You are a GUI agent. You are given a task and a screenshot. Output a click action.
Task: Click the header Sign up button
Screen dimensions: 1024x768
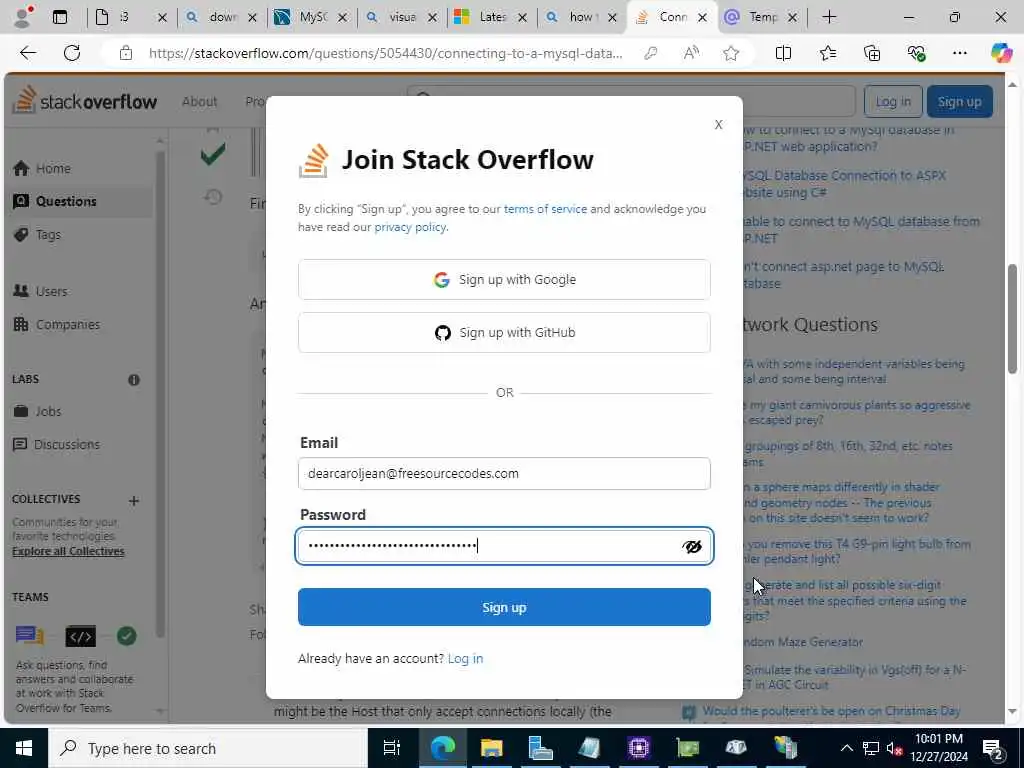(959, 101)
